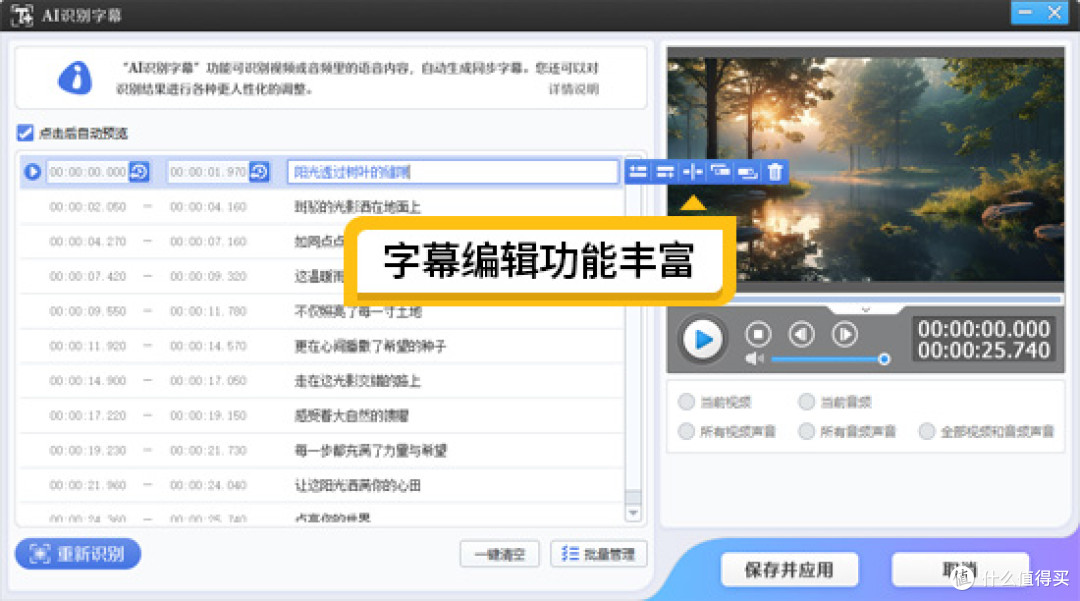
Task: Click the AI识别字幕 app logo icon
Action: point(21,14)
